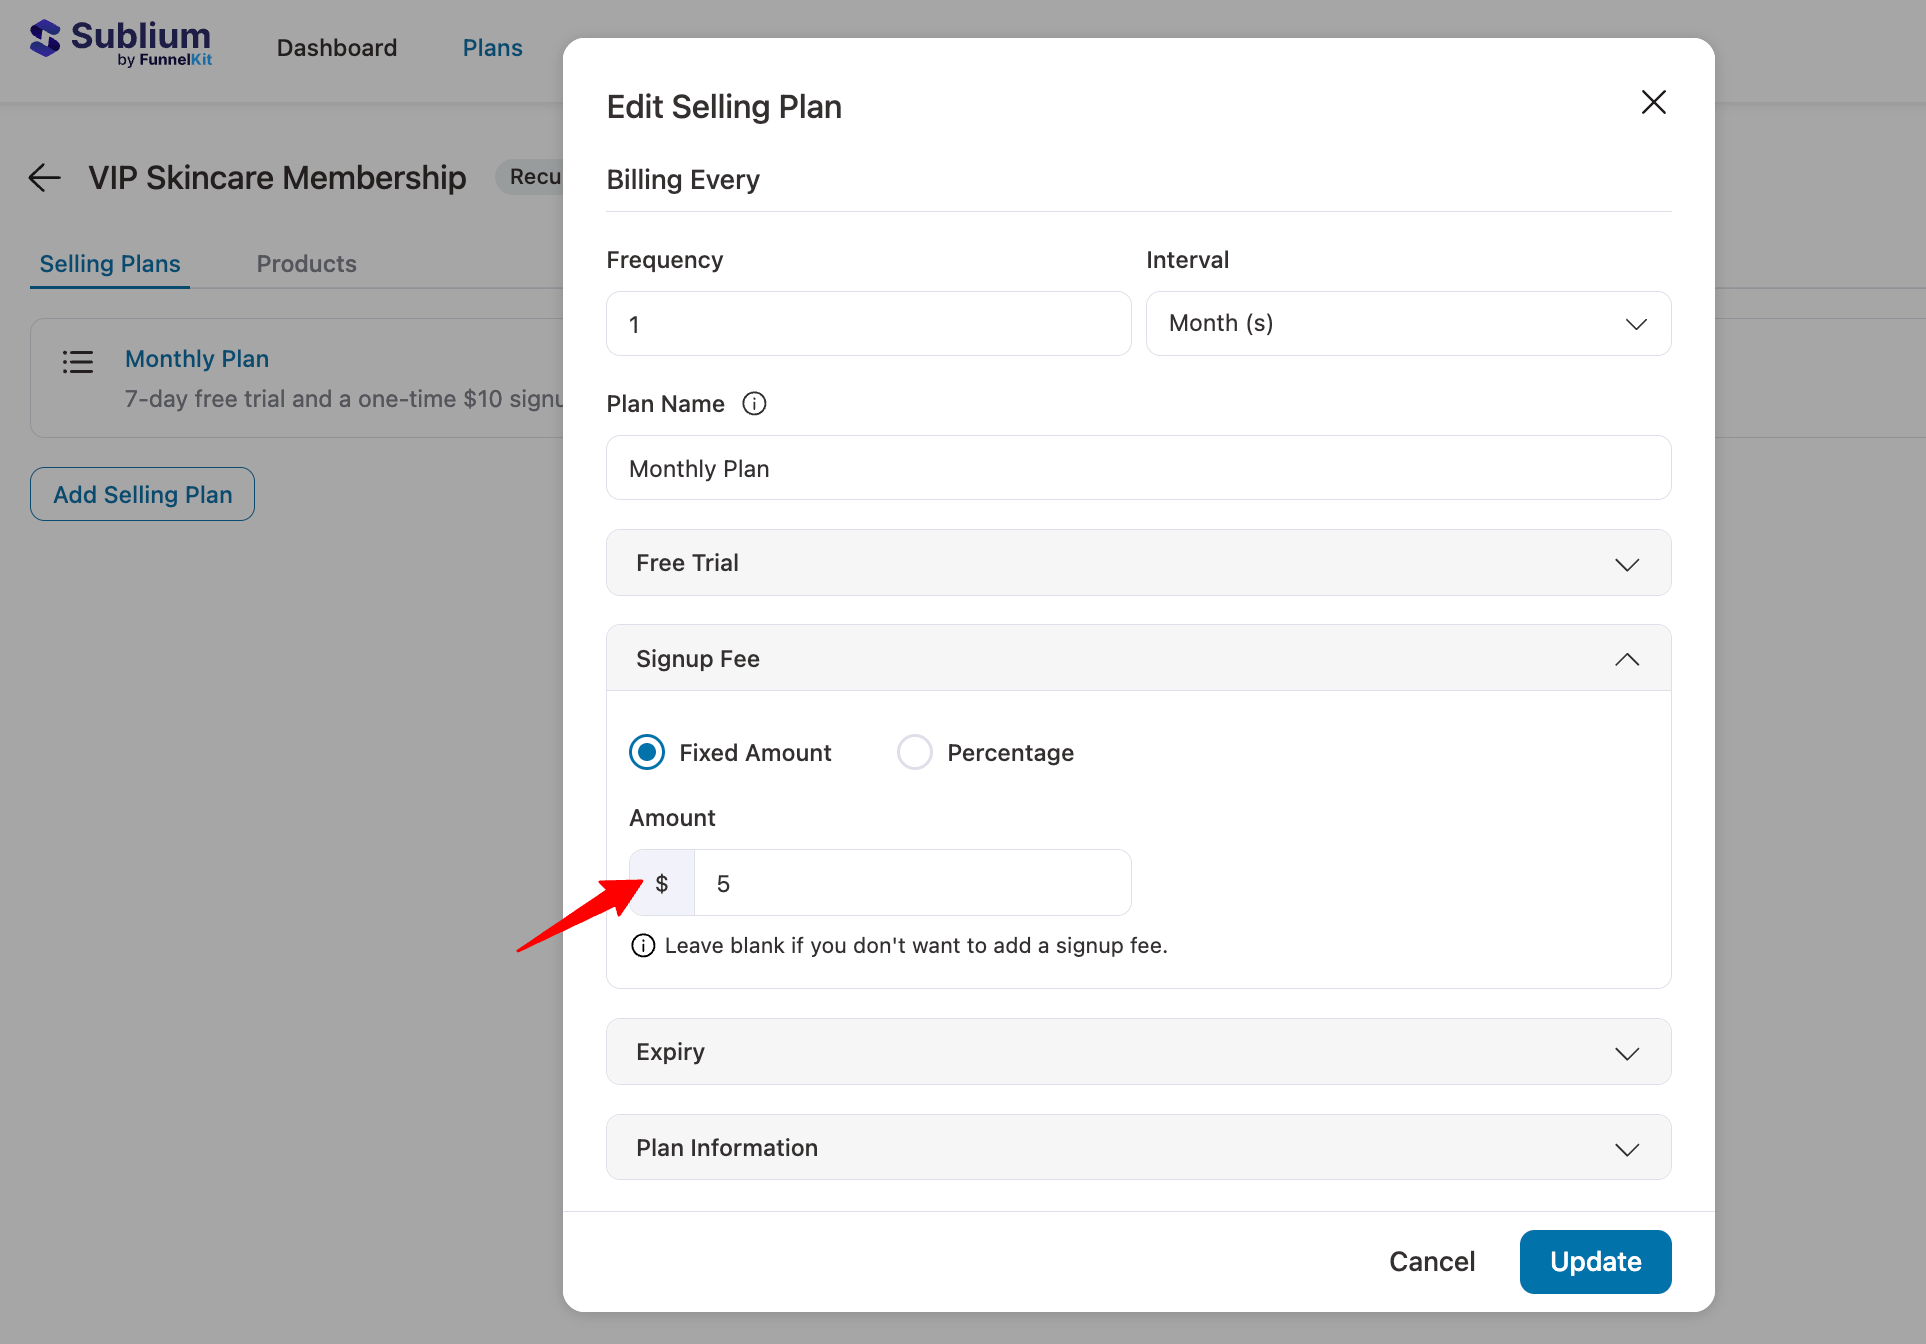The image size is (1926, 1344).
Task: Click Add Selling Plan
Action: 141,493
